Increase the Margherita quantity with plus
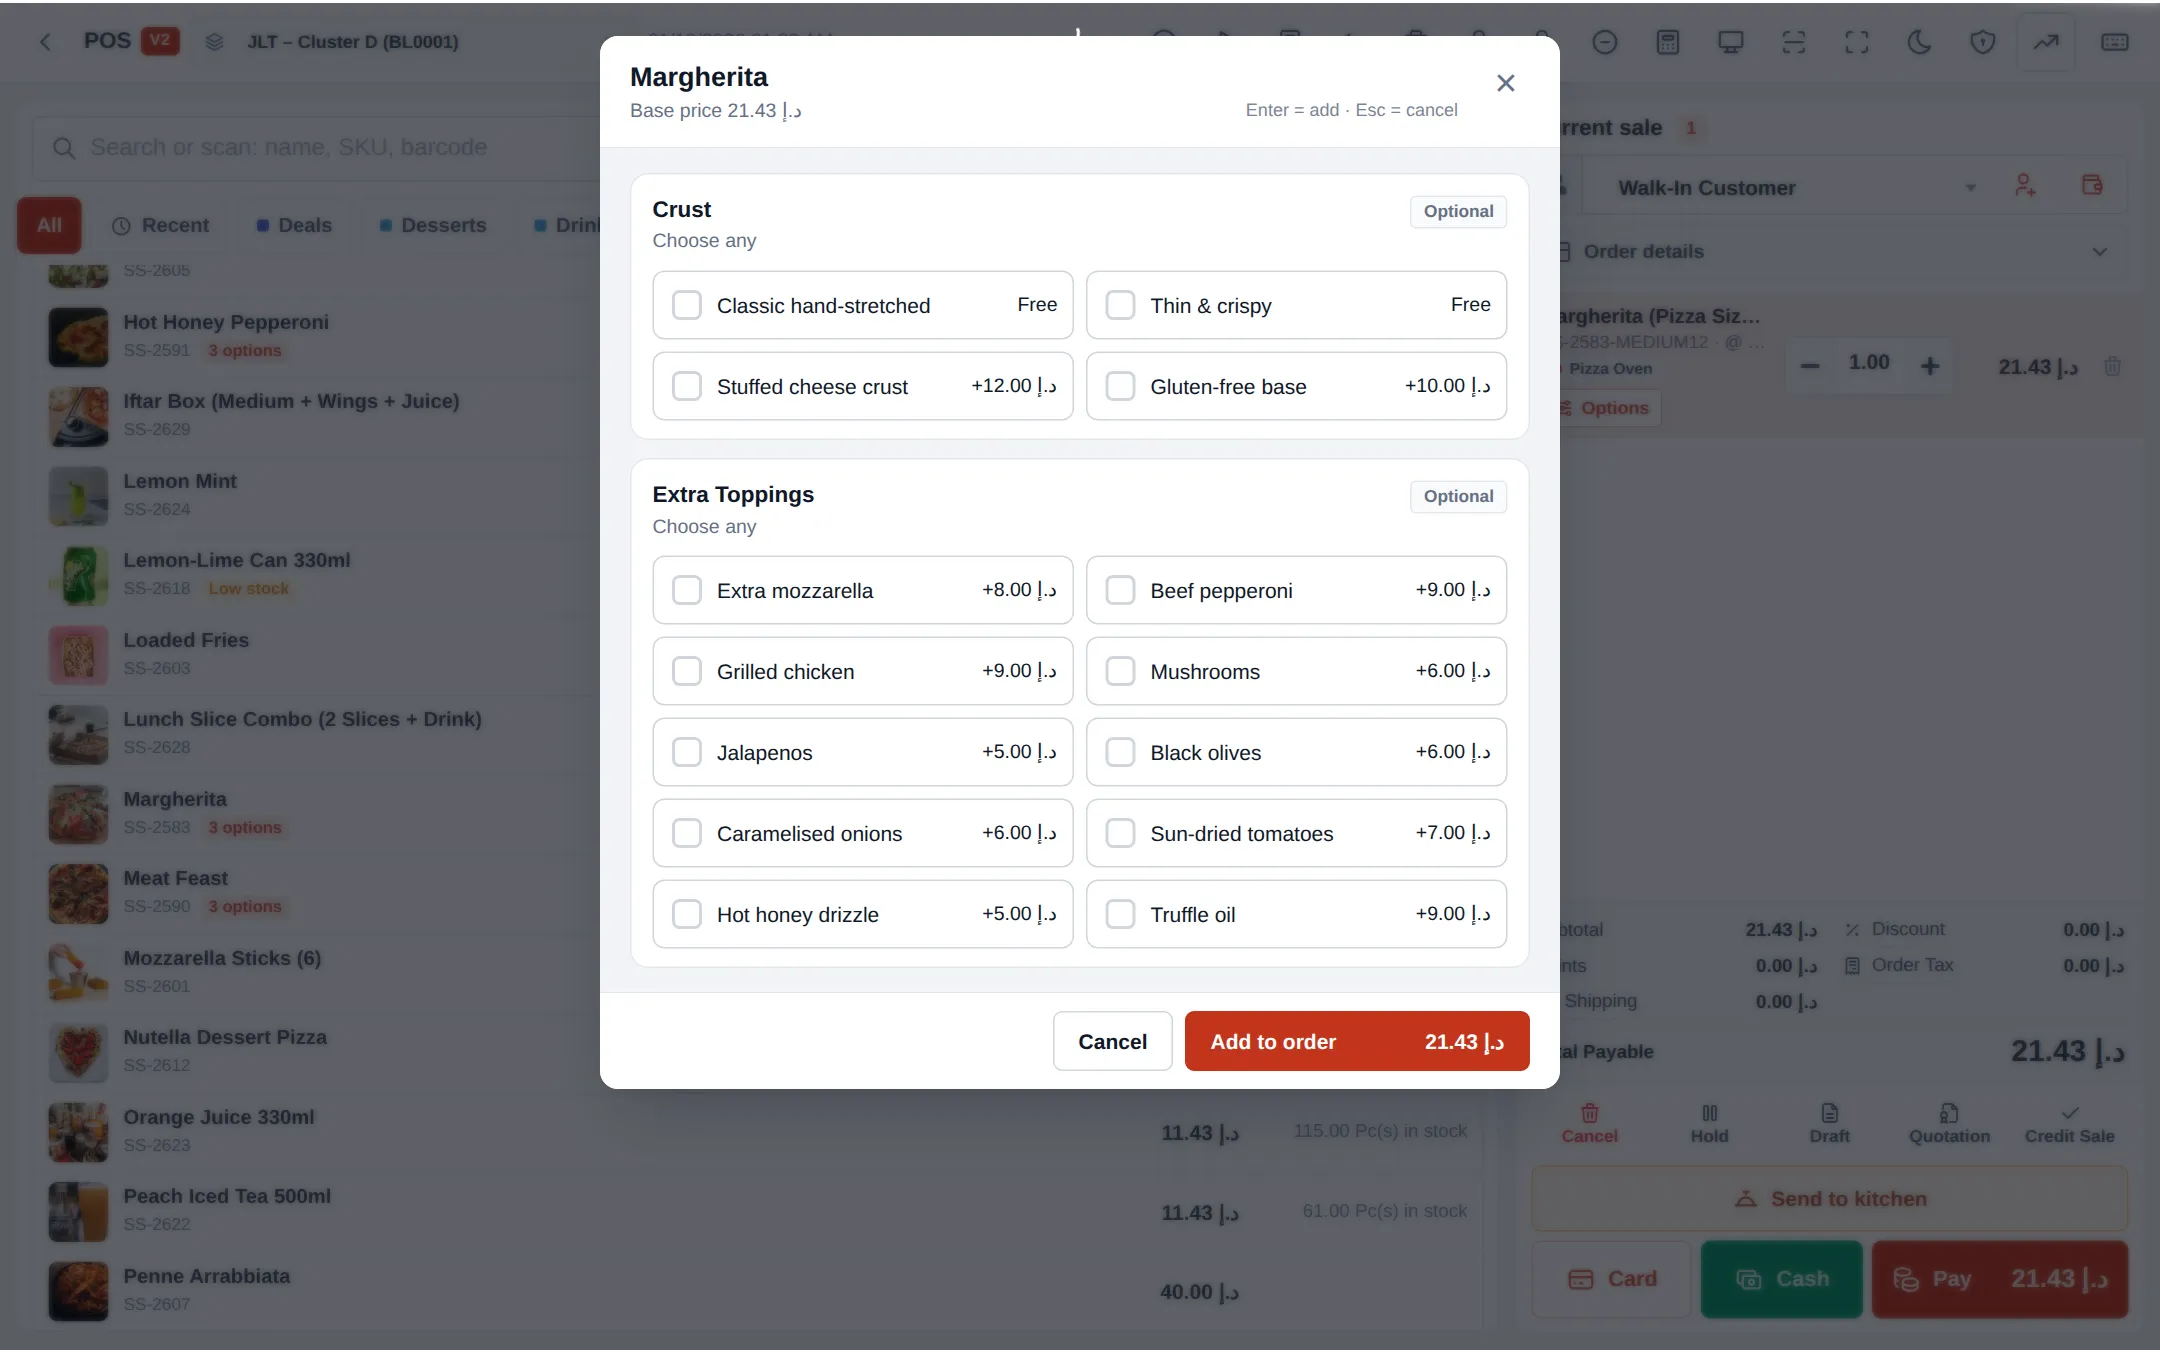 click(1930, 366)
